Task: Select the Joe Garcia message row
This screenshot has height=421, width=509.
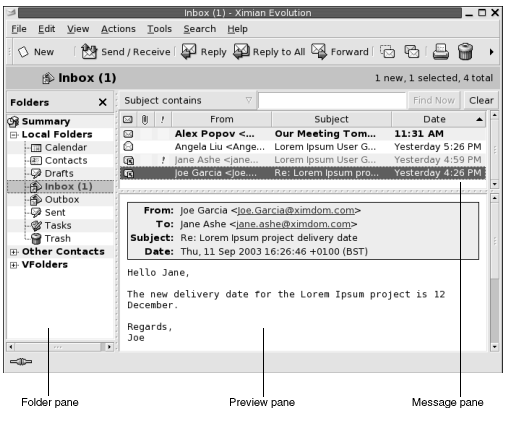Action: 303,173
